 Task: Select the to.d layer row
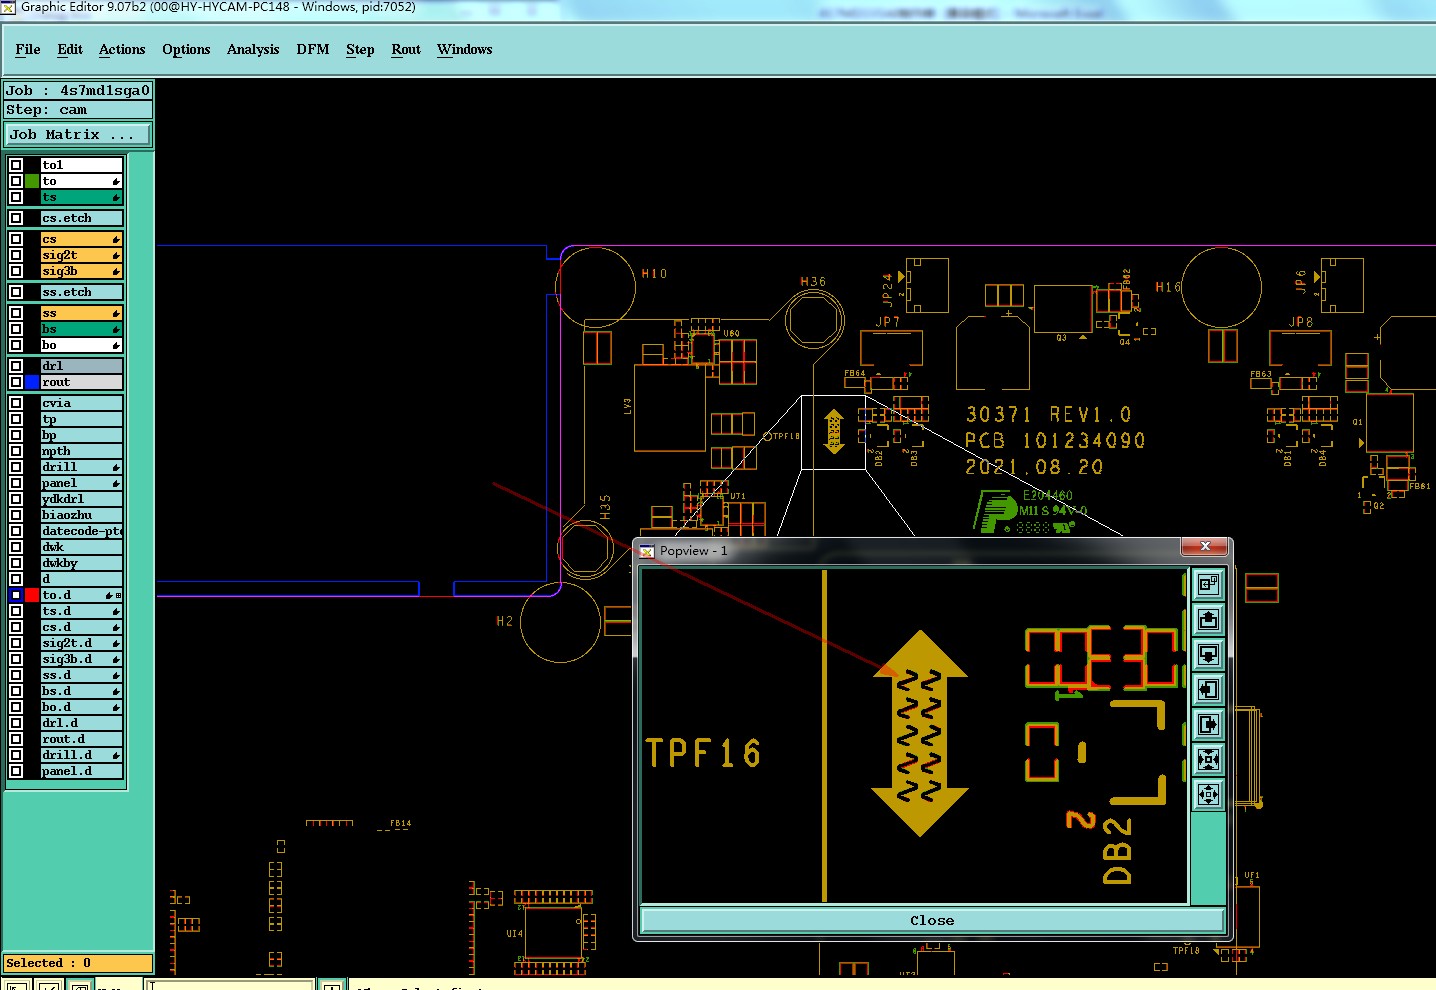pos(82,595)
